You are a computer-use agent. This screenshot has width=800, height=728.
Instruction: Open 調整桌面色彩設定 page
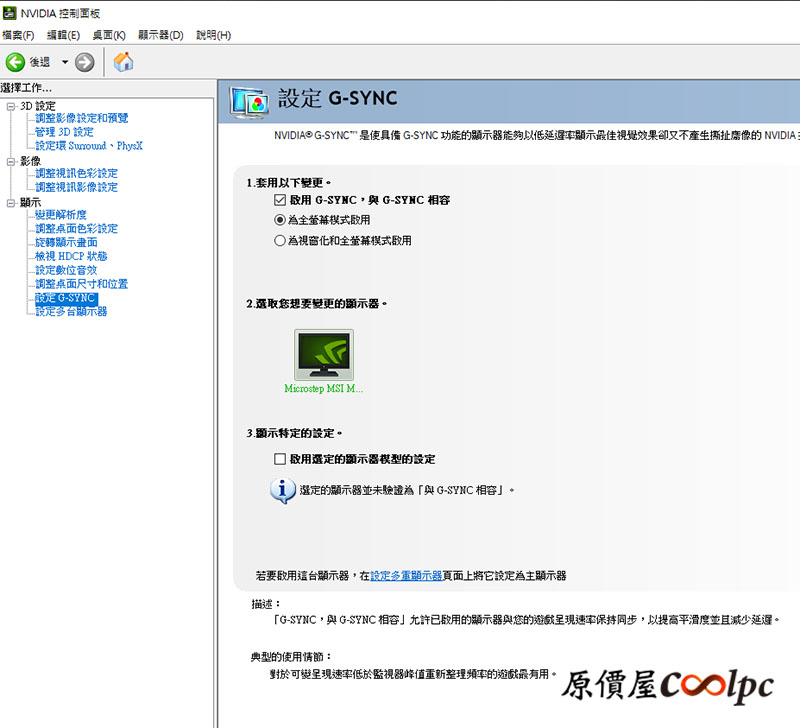coord(77,229)
